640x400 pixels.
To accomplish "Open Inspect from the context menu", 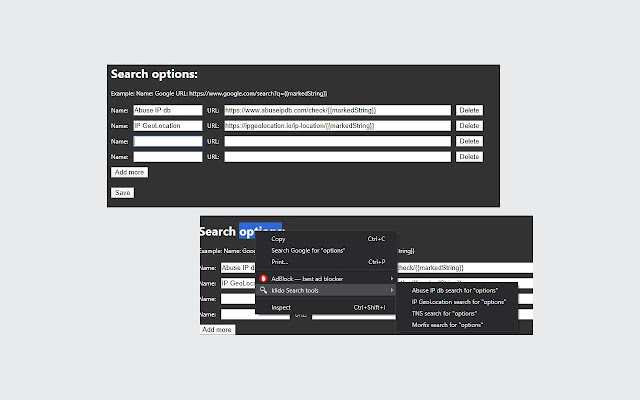I will pos(281,307).
